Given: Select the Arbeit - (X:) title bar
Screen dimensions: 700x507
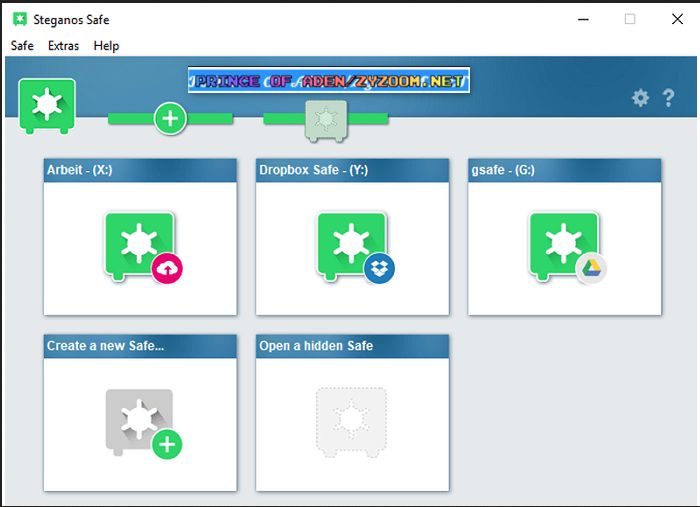Looking at the screenshot, I should tap(140, 170).
